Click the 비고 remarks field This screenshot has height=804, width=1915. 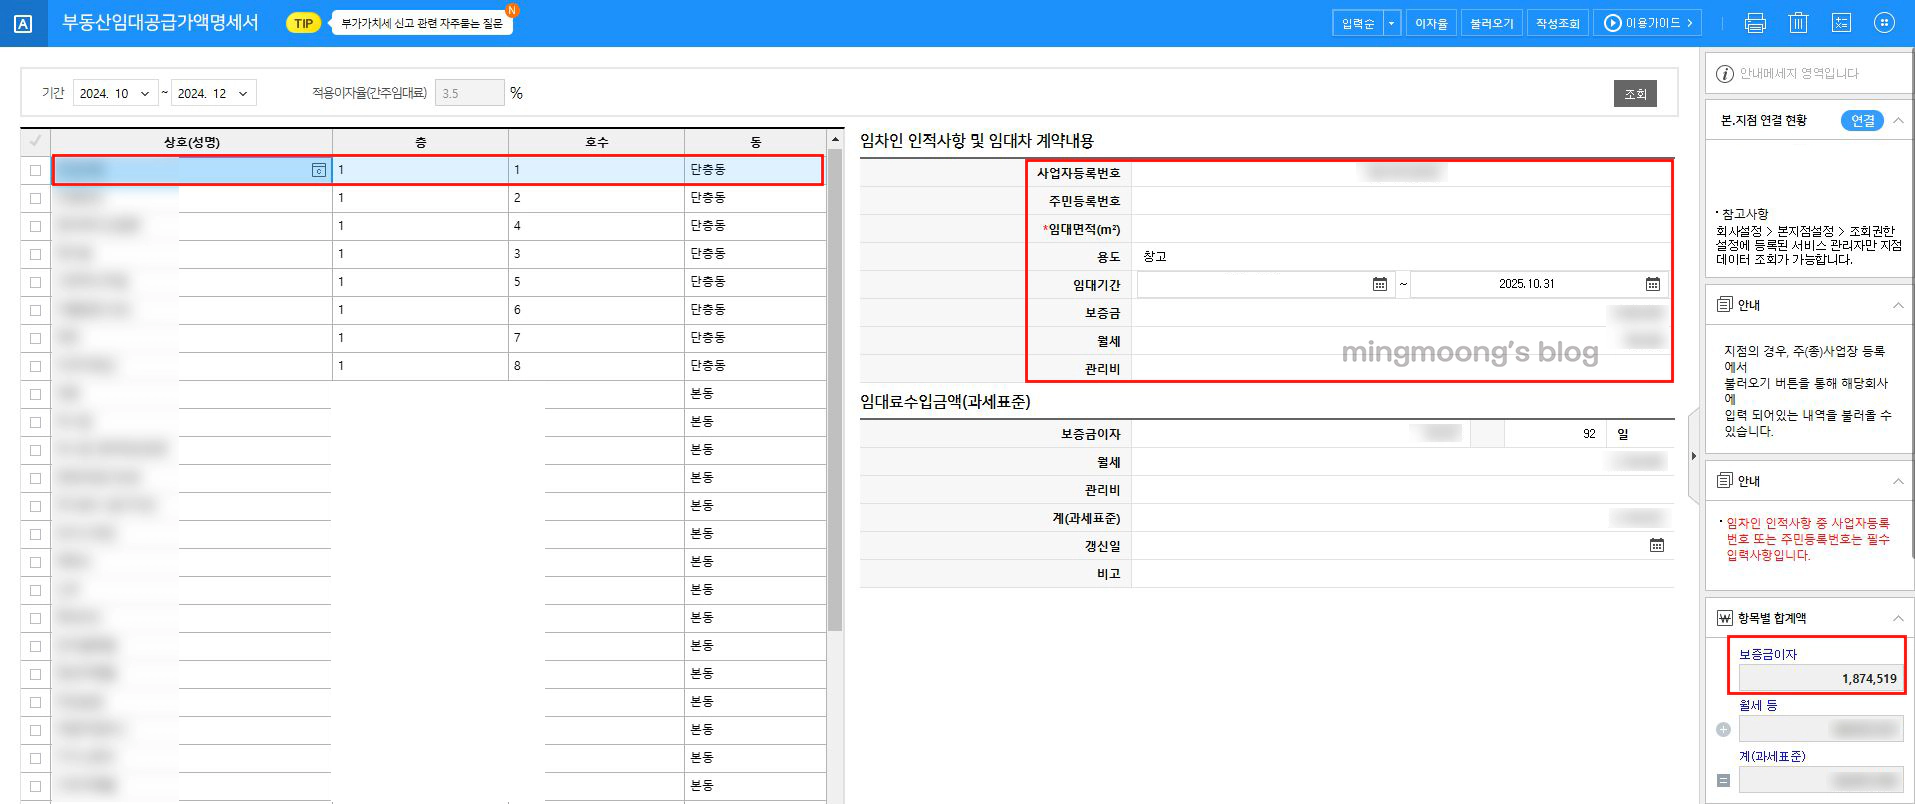(1402, 574)
